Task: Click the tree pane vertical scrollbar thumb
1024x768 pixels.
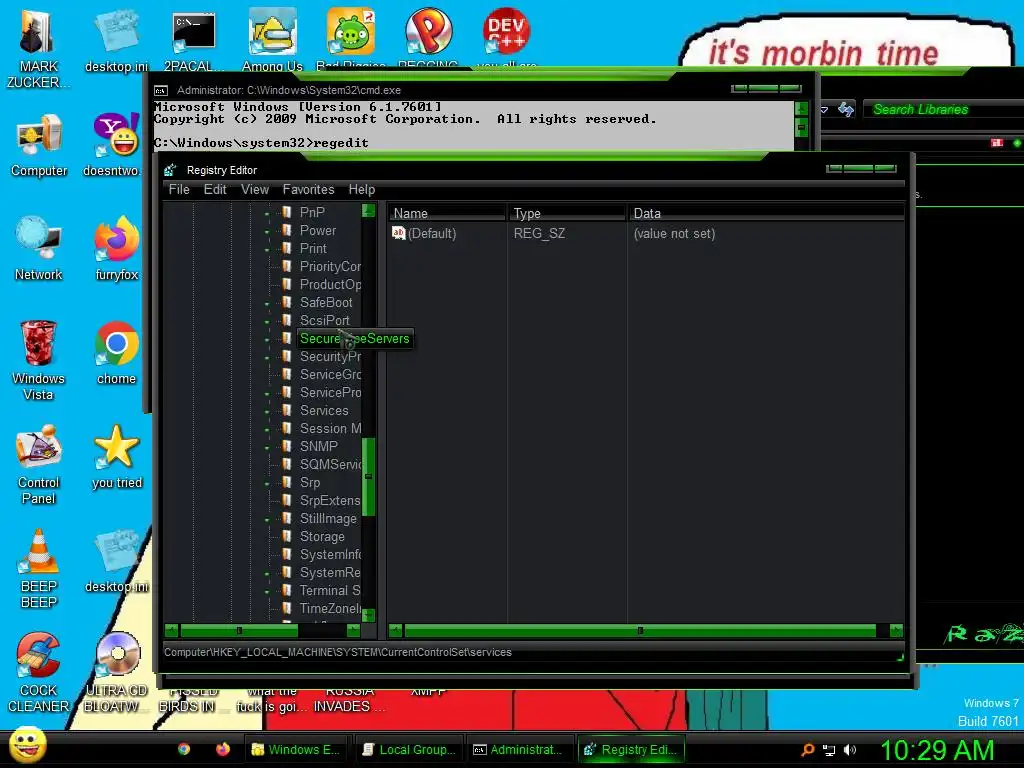Action: tap(368, 476)
